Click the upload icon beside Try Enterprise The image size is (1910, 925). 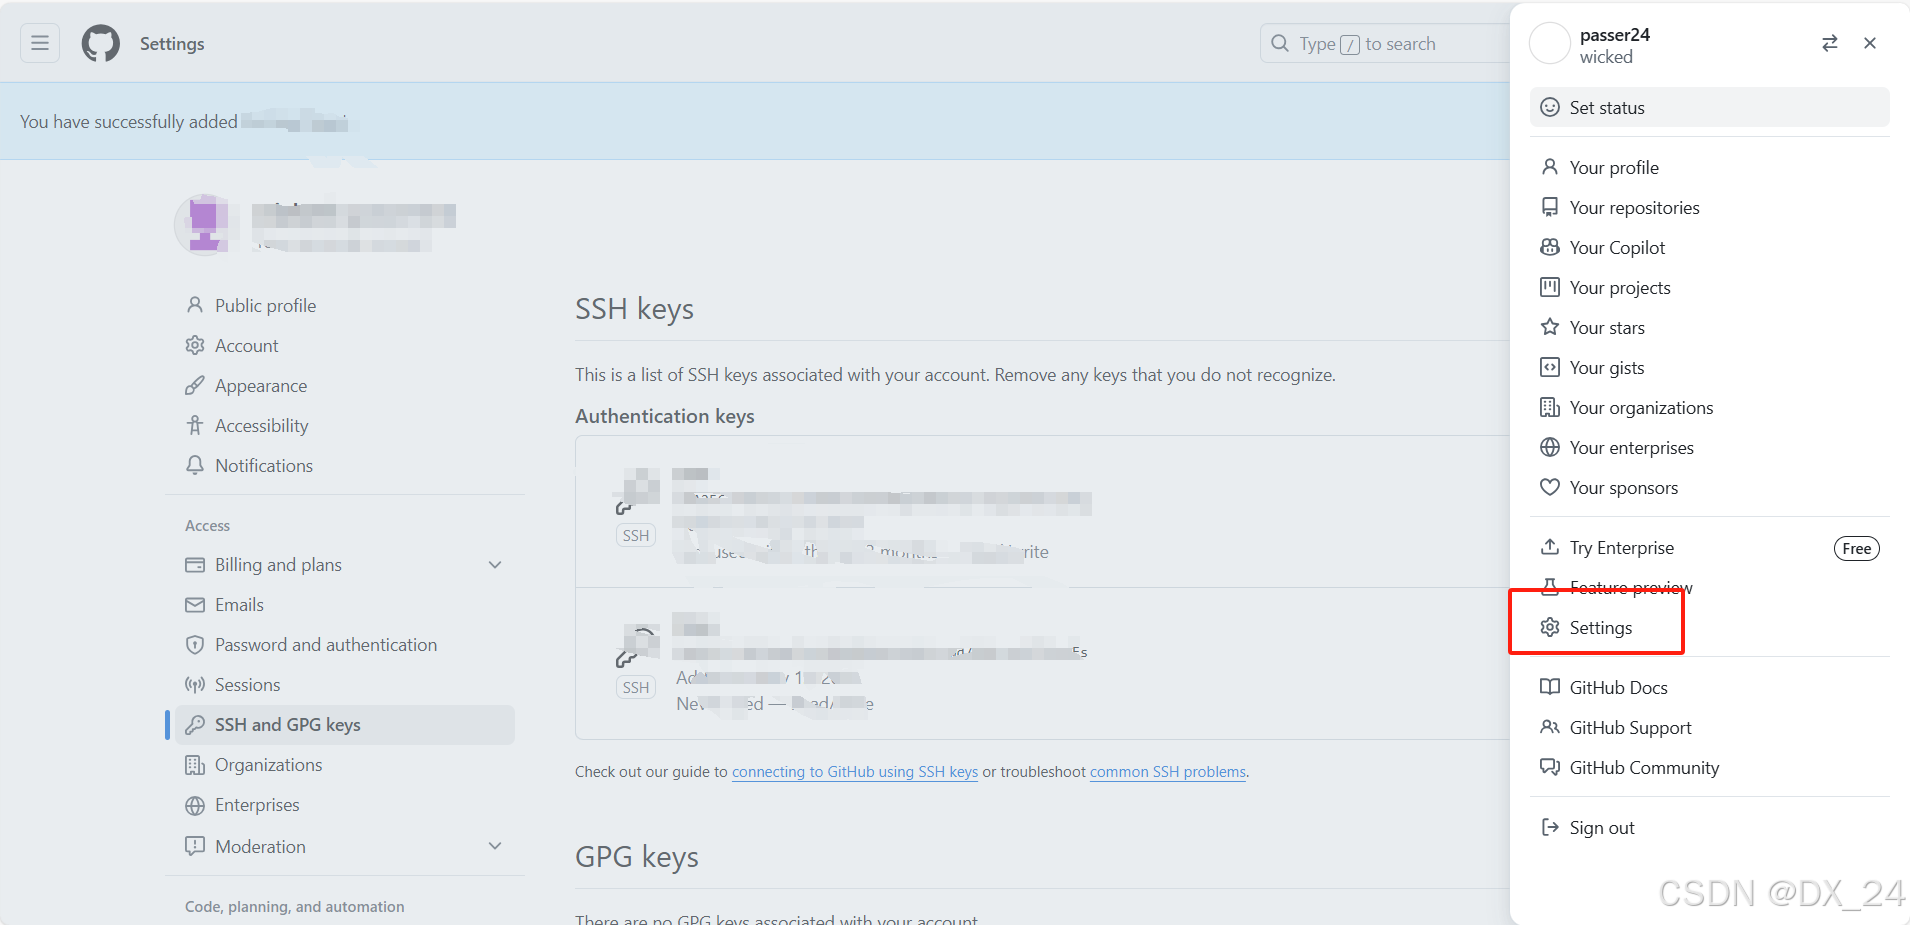coord(1550,547)
